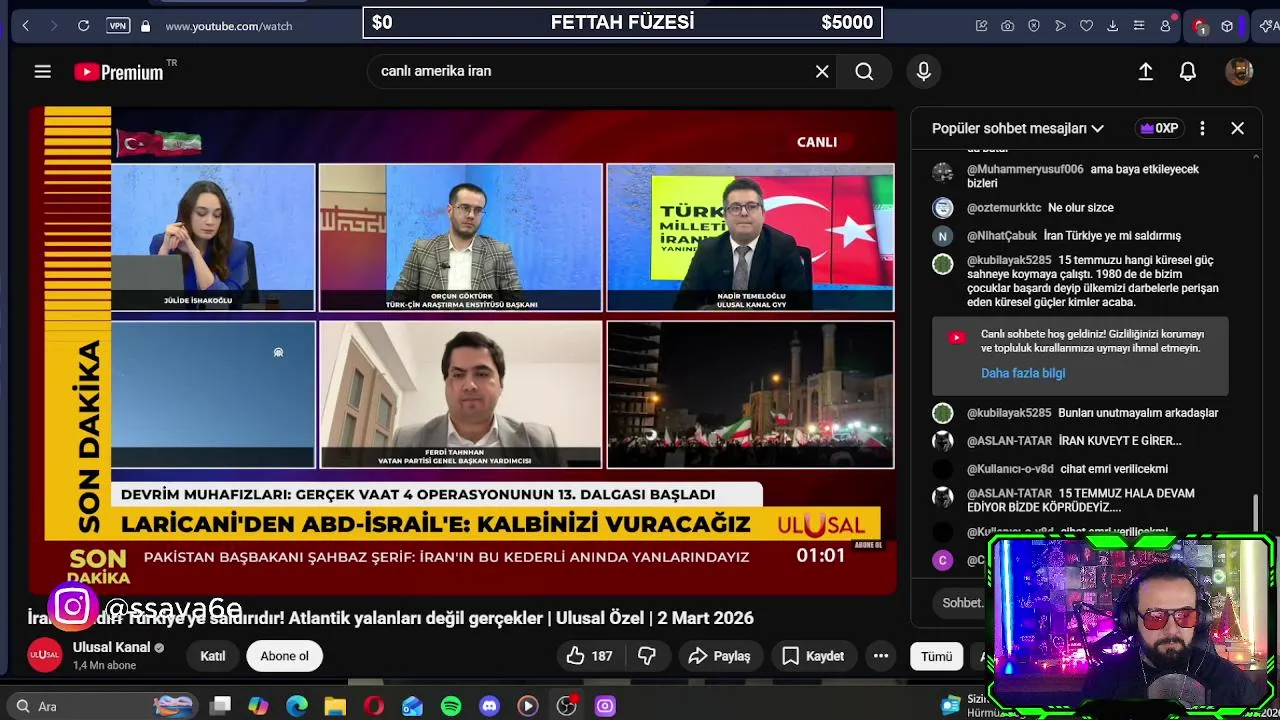Go back with the browser back arrow
Viewport: 1280px width, 720px height.
pos(25,26)
